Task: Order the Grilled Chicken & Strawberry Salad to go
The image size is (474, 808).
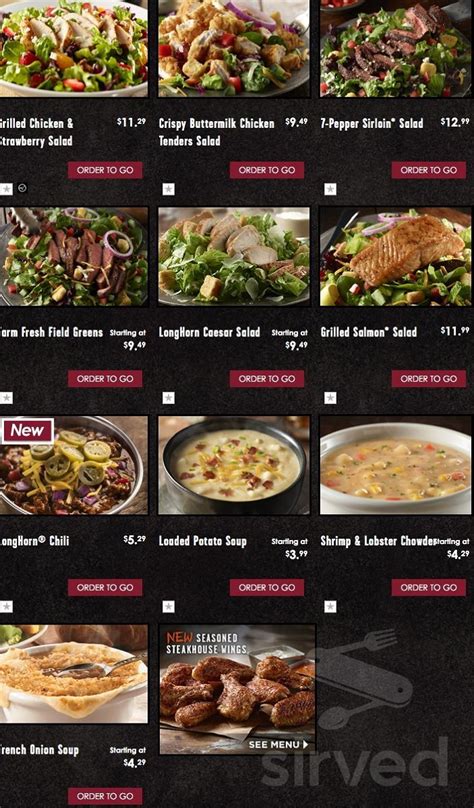Action: (x=105, y=170)
